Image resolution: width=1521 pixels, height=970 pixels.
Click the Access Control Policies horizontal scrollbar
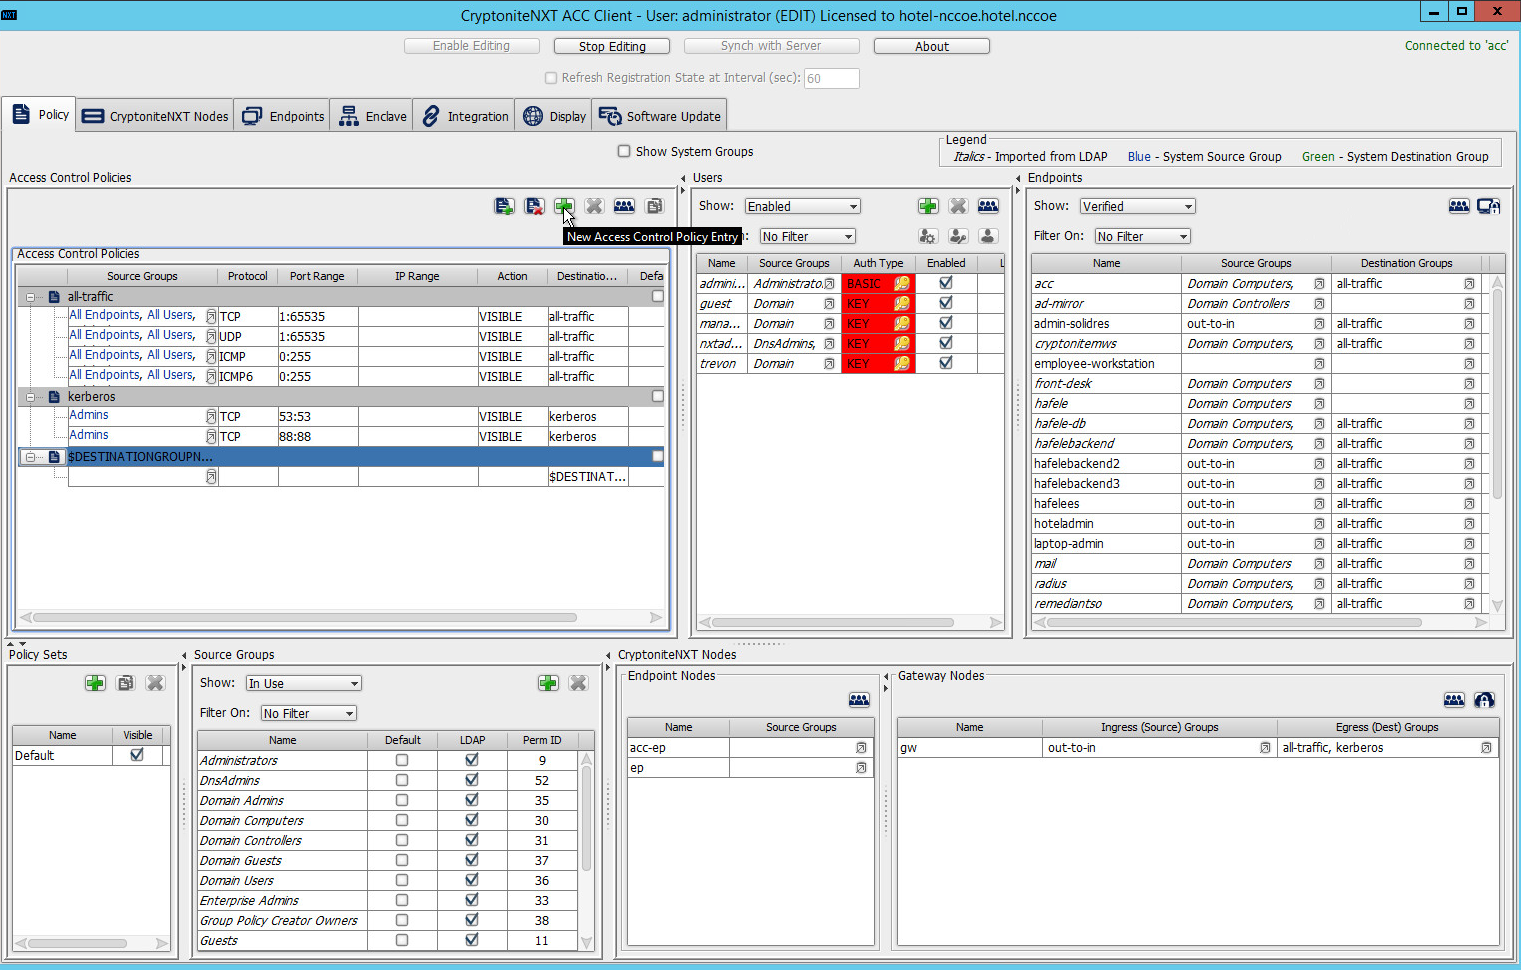click(x=340, y=617)
